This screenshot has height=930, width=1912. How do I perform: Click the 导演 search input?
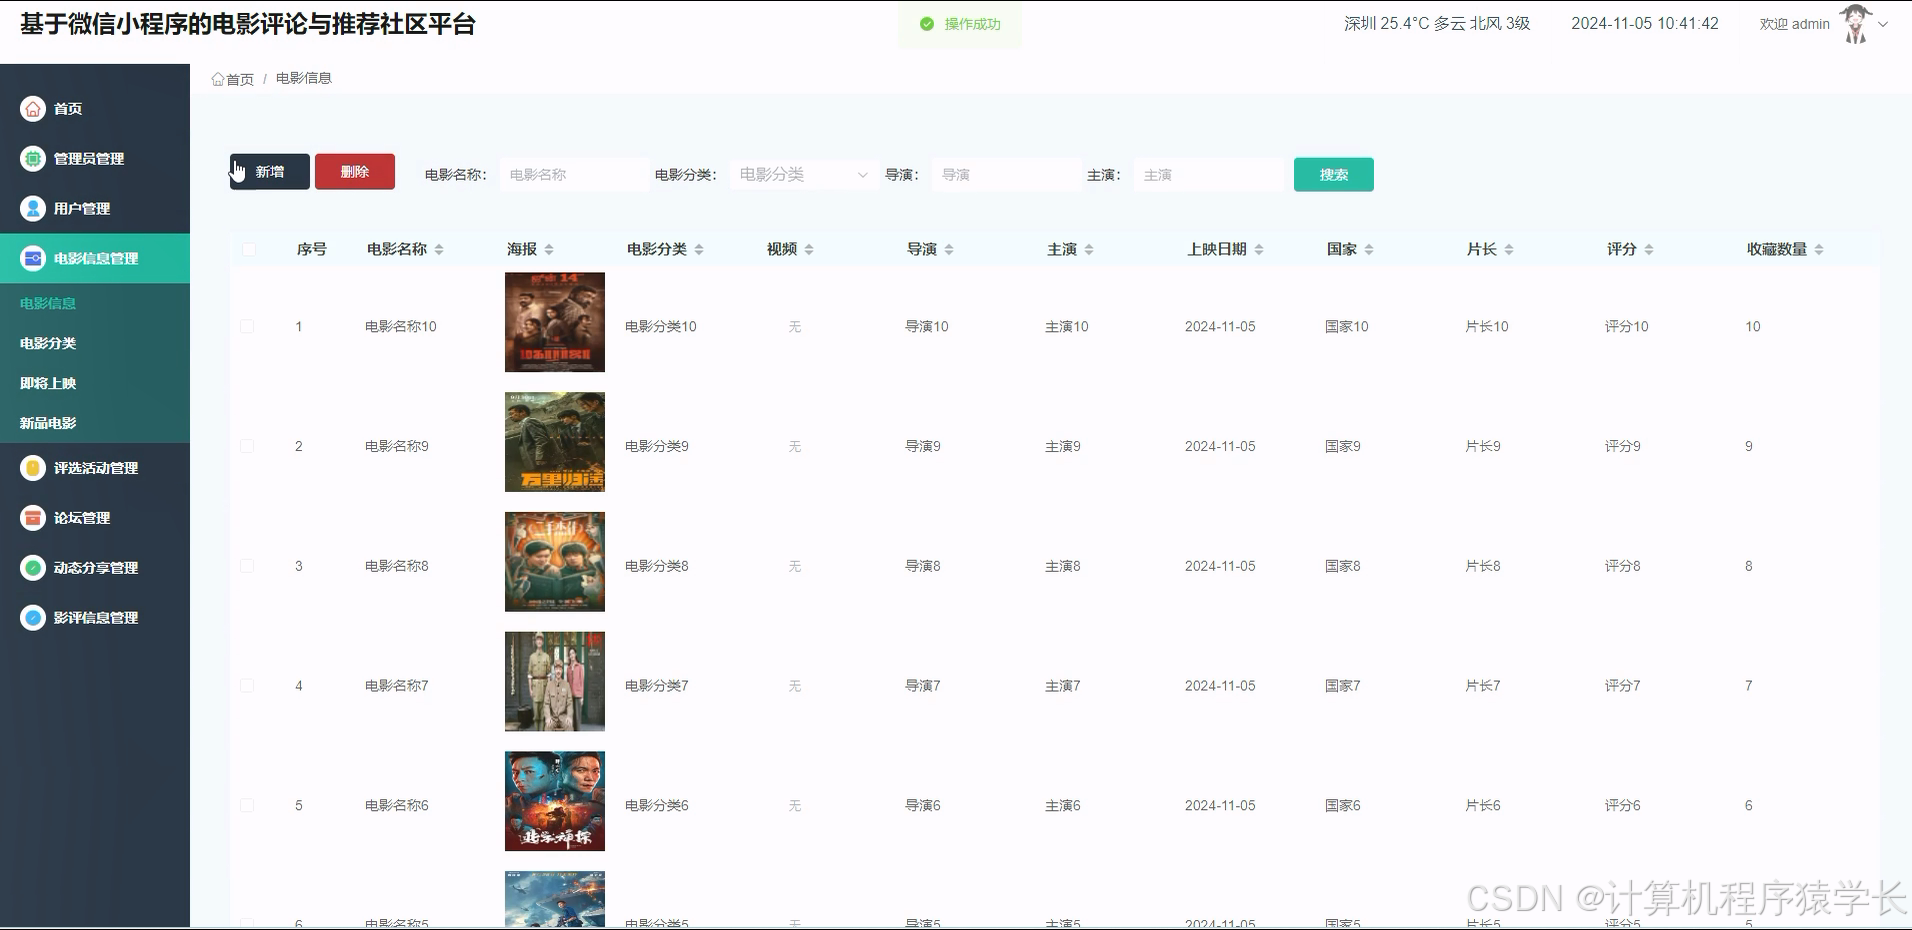(1006, 174)
